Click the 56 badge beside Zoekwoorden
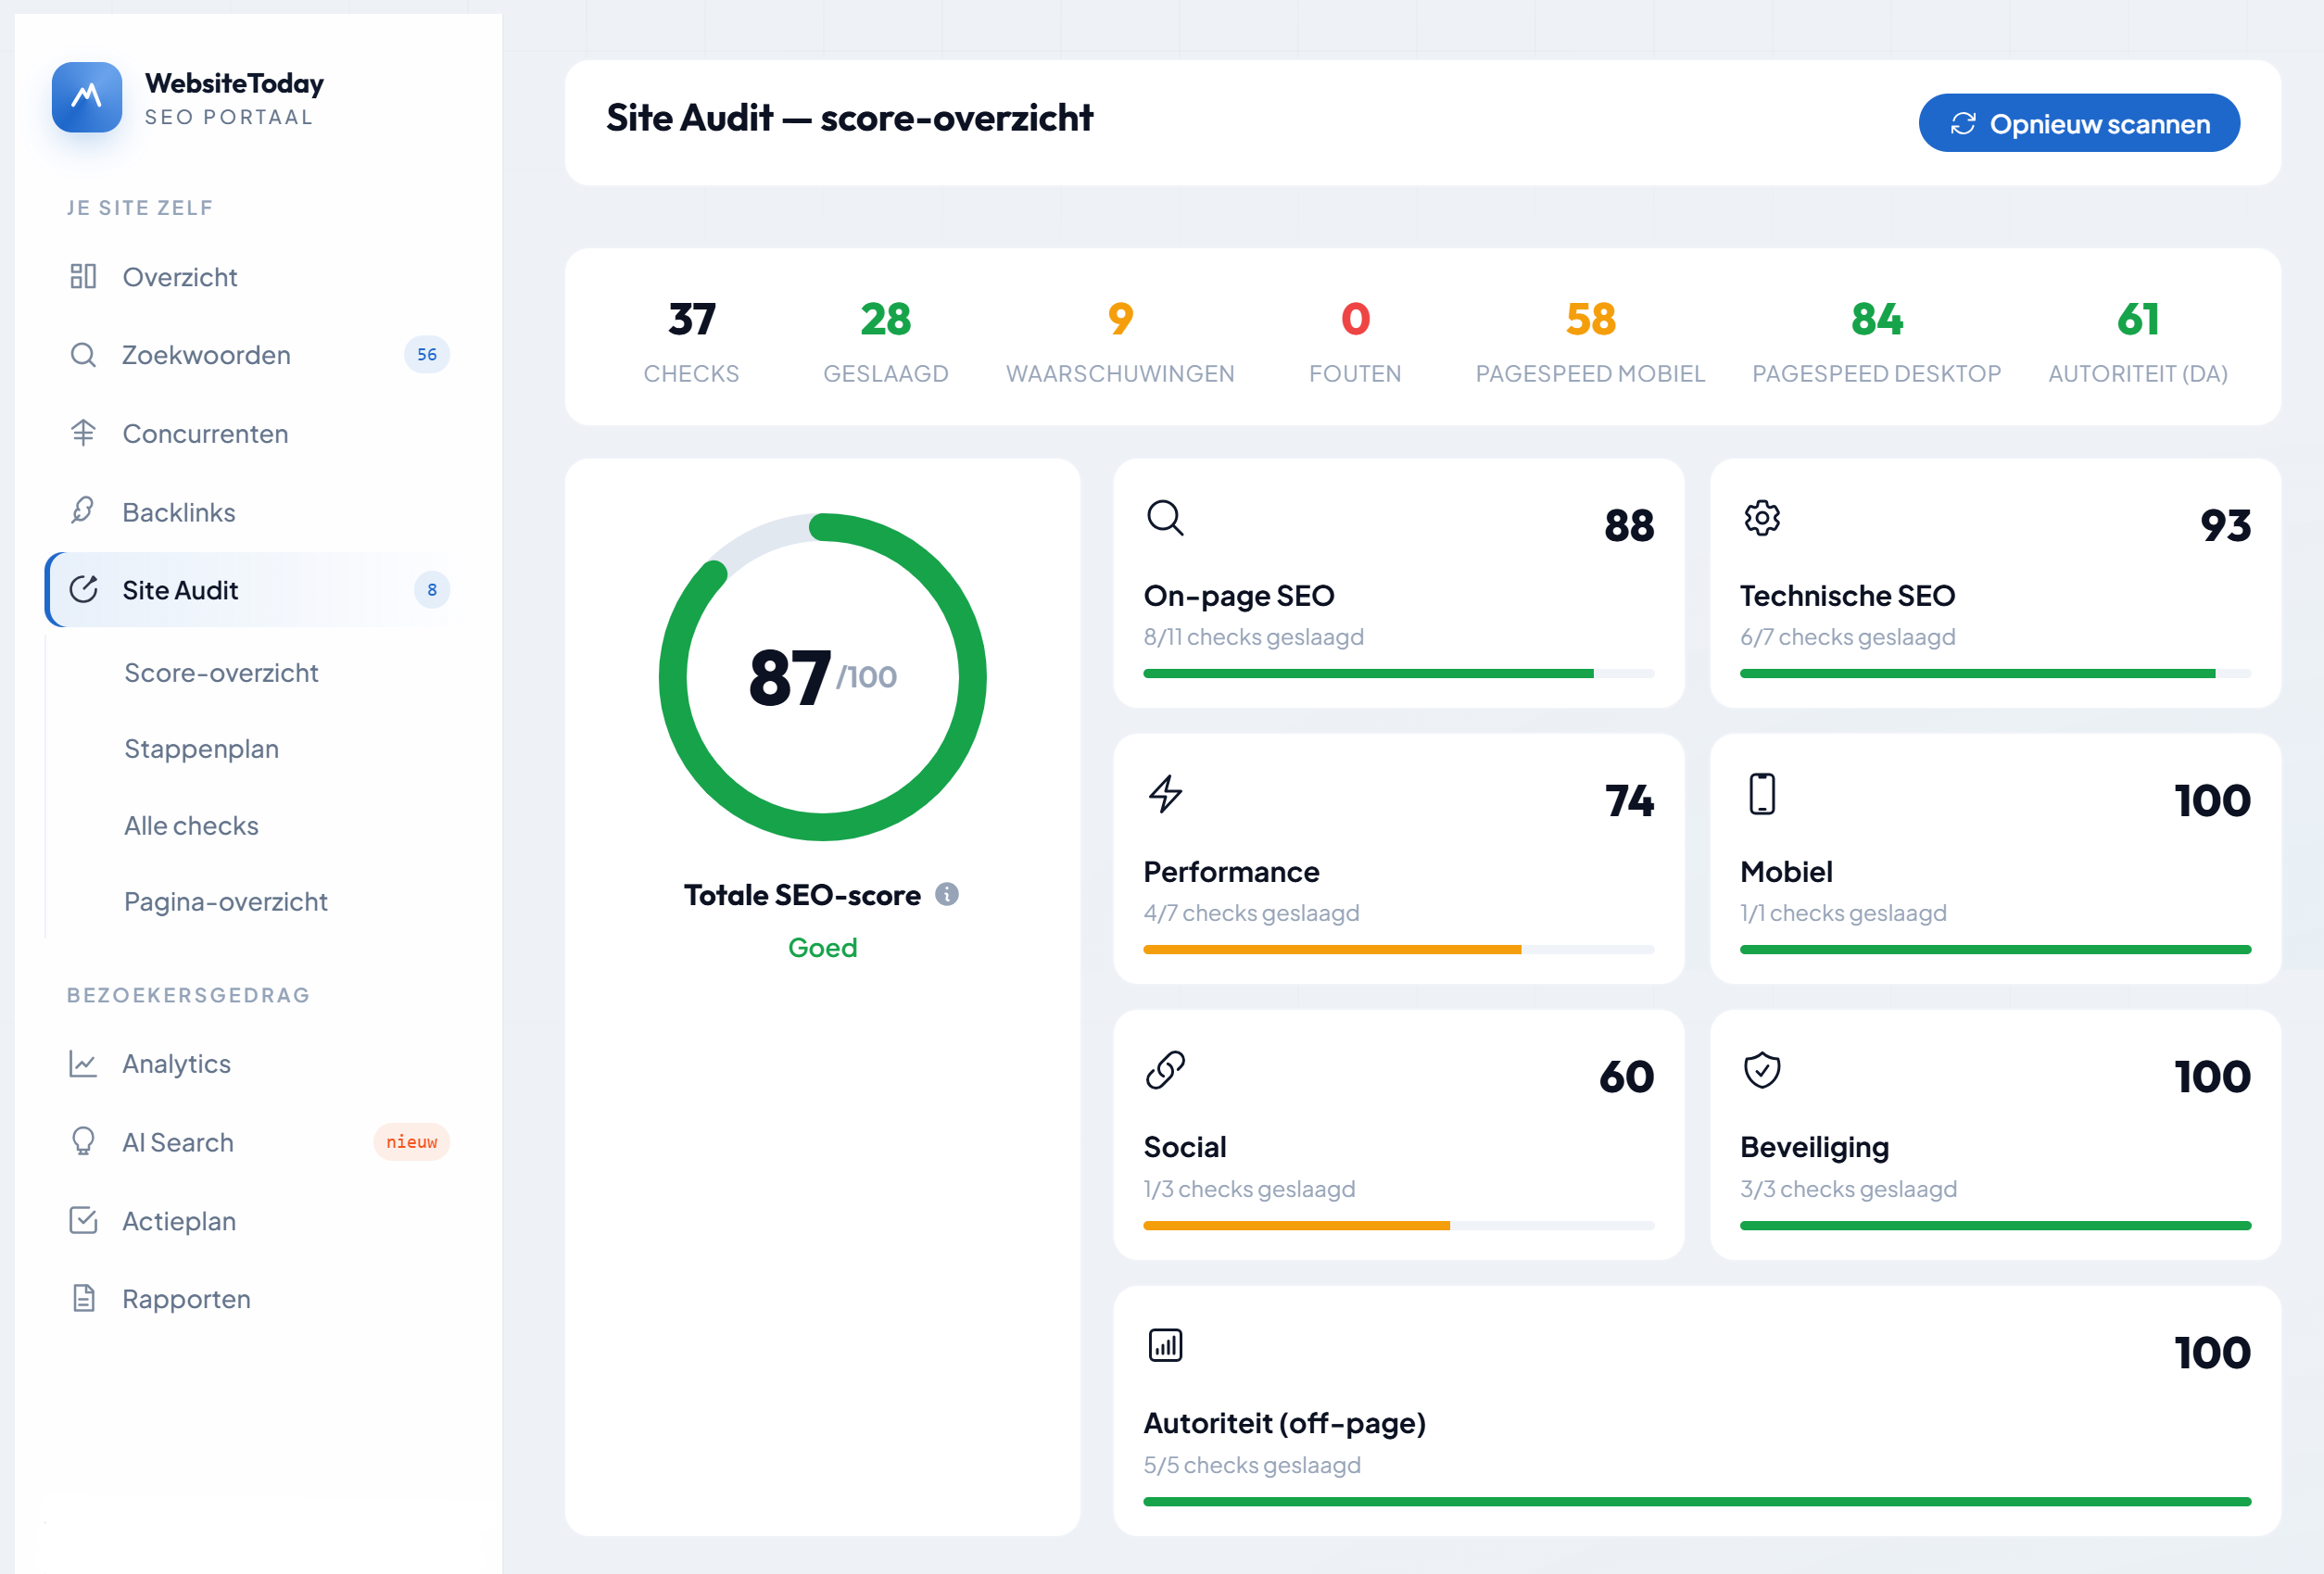2324x1574 pixels. coord(427,355)
